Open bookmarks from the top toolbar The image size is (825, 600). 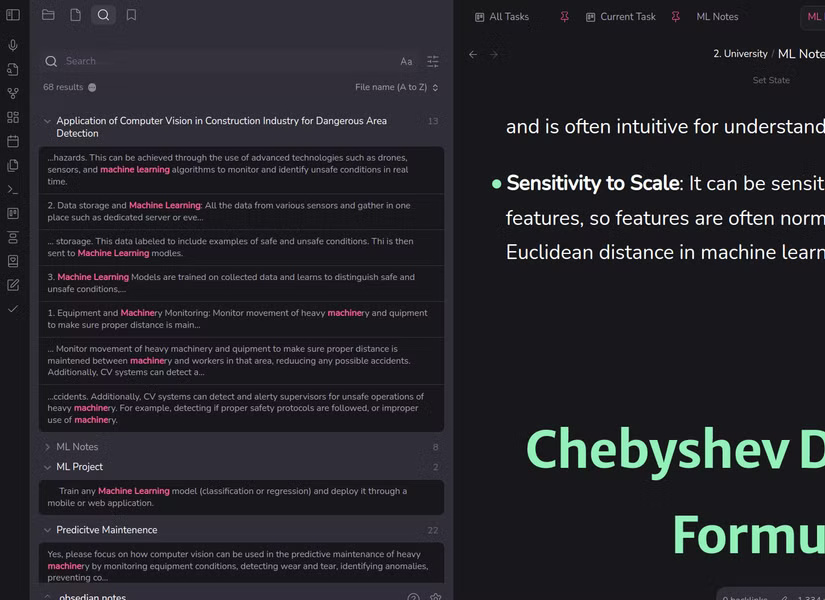click(131, 14)
